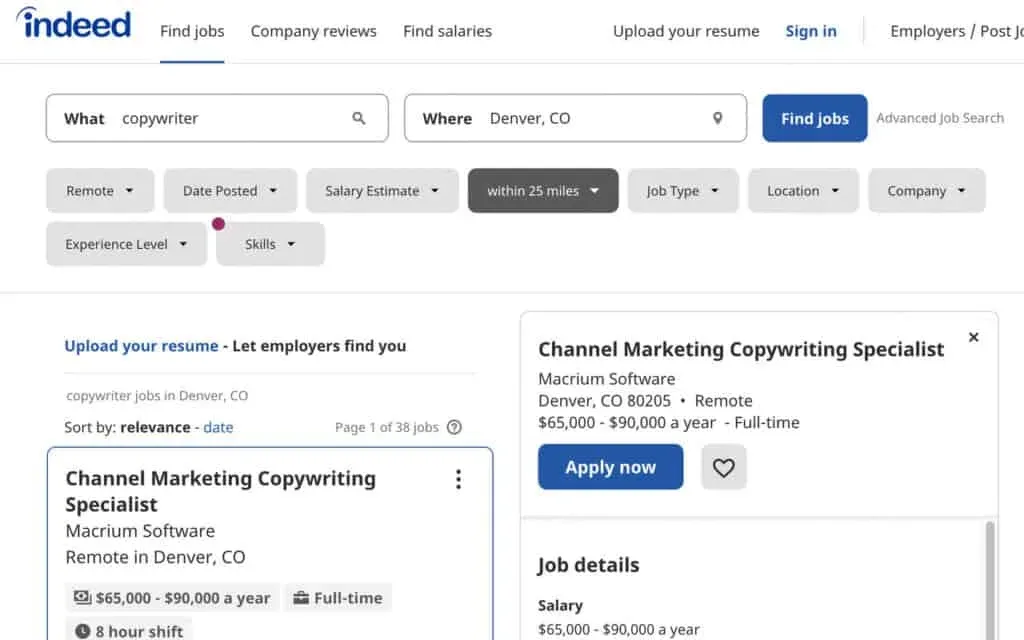The width and height of the screenshot is (1024, 640).
Task: Close the job details panel
Action: [x=973, y=338]
